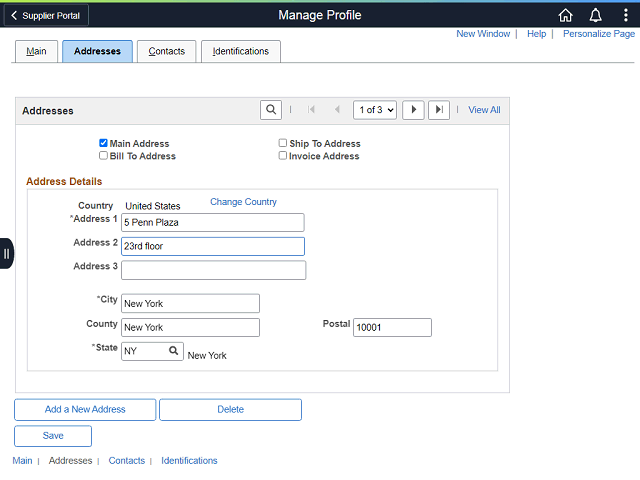This screenshot has height=480, width=640.
Task: Show next address row
Action: point(413,110)
